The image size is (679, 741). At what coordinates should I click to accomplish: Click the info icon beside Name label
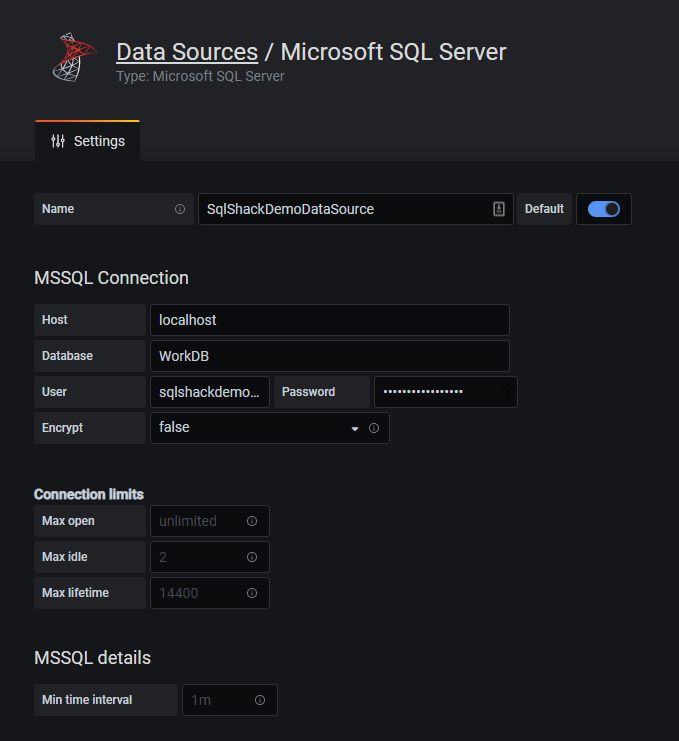180,209
